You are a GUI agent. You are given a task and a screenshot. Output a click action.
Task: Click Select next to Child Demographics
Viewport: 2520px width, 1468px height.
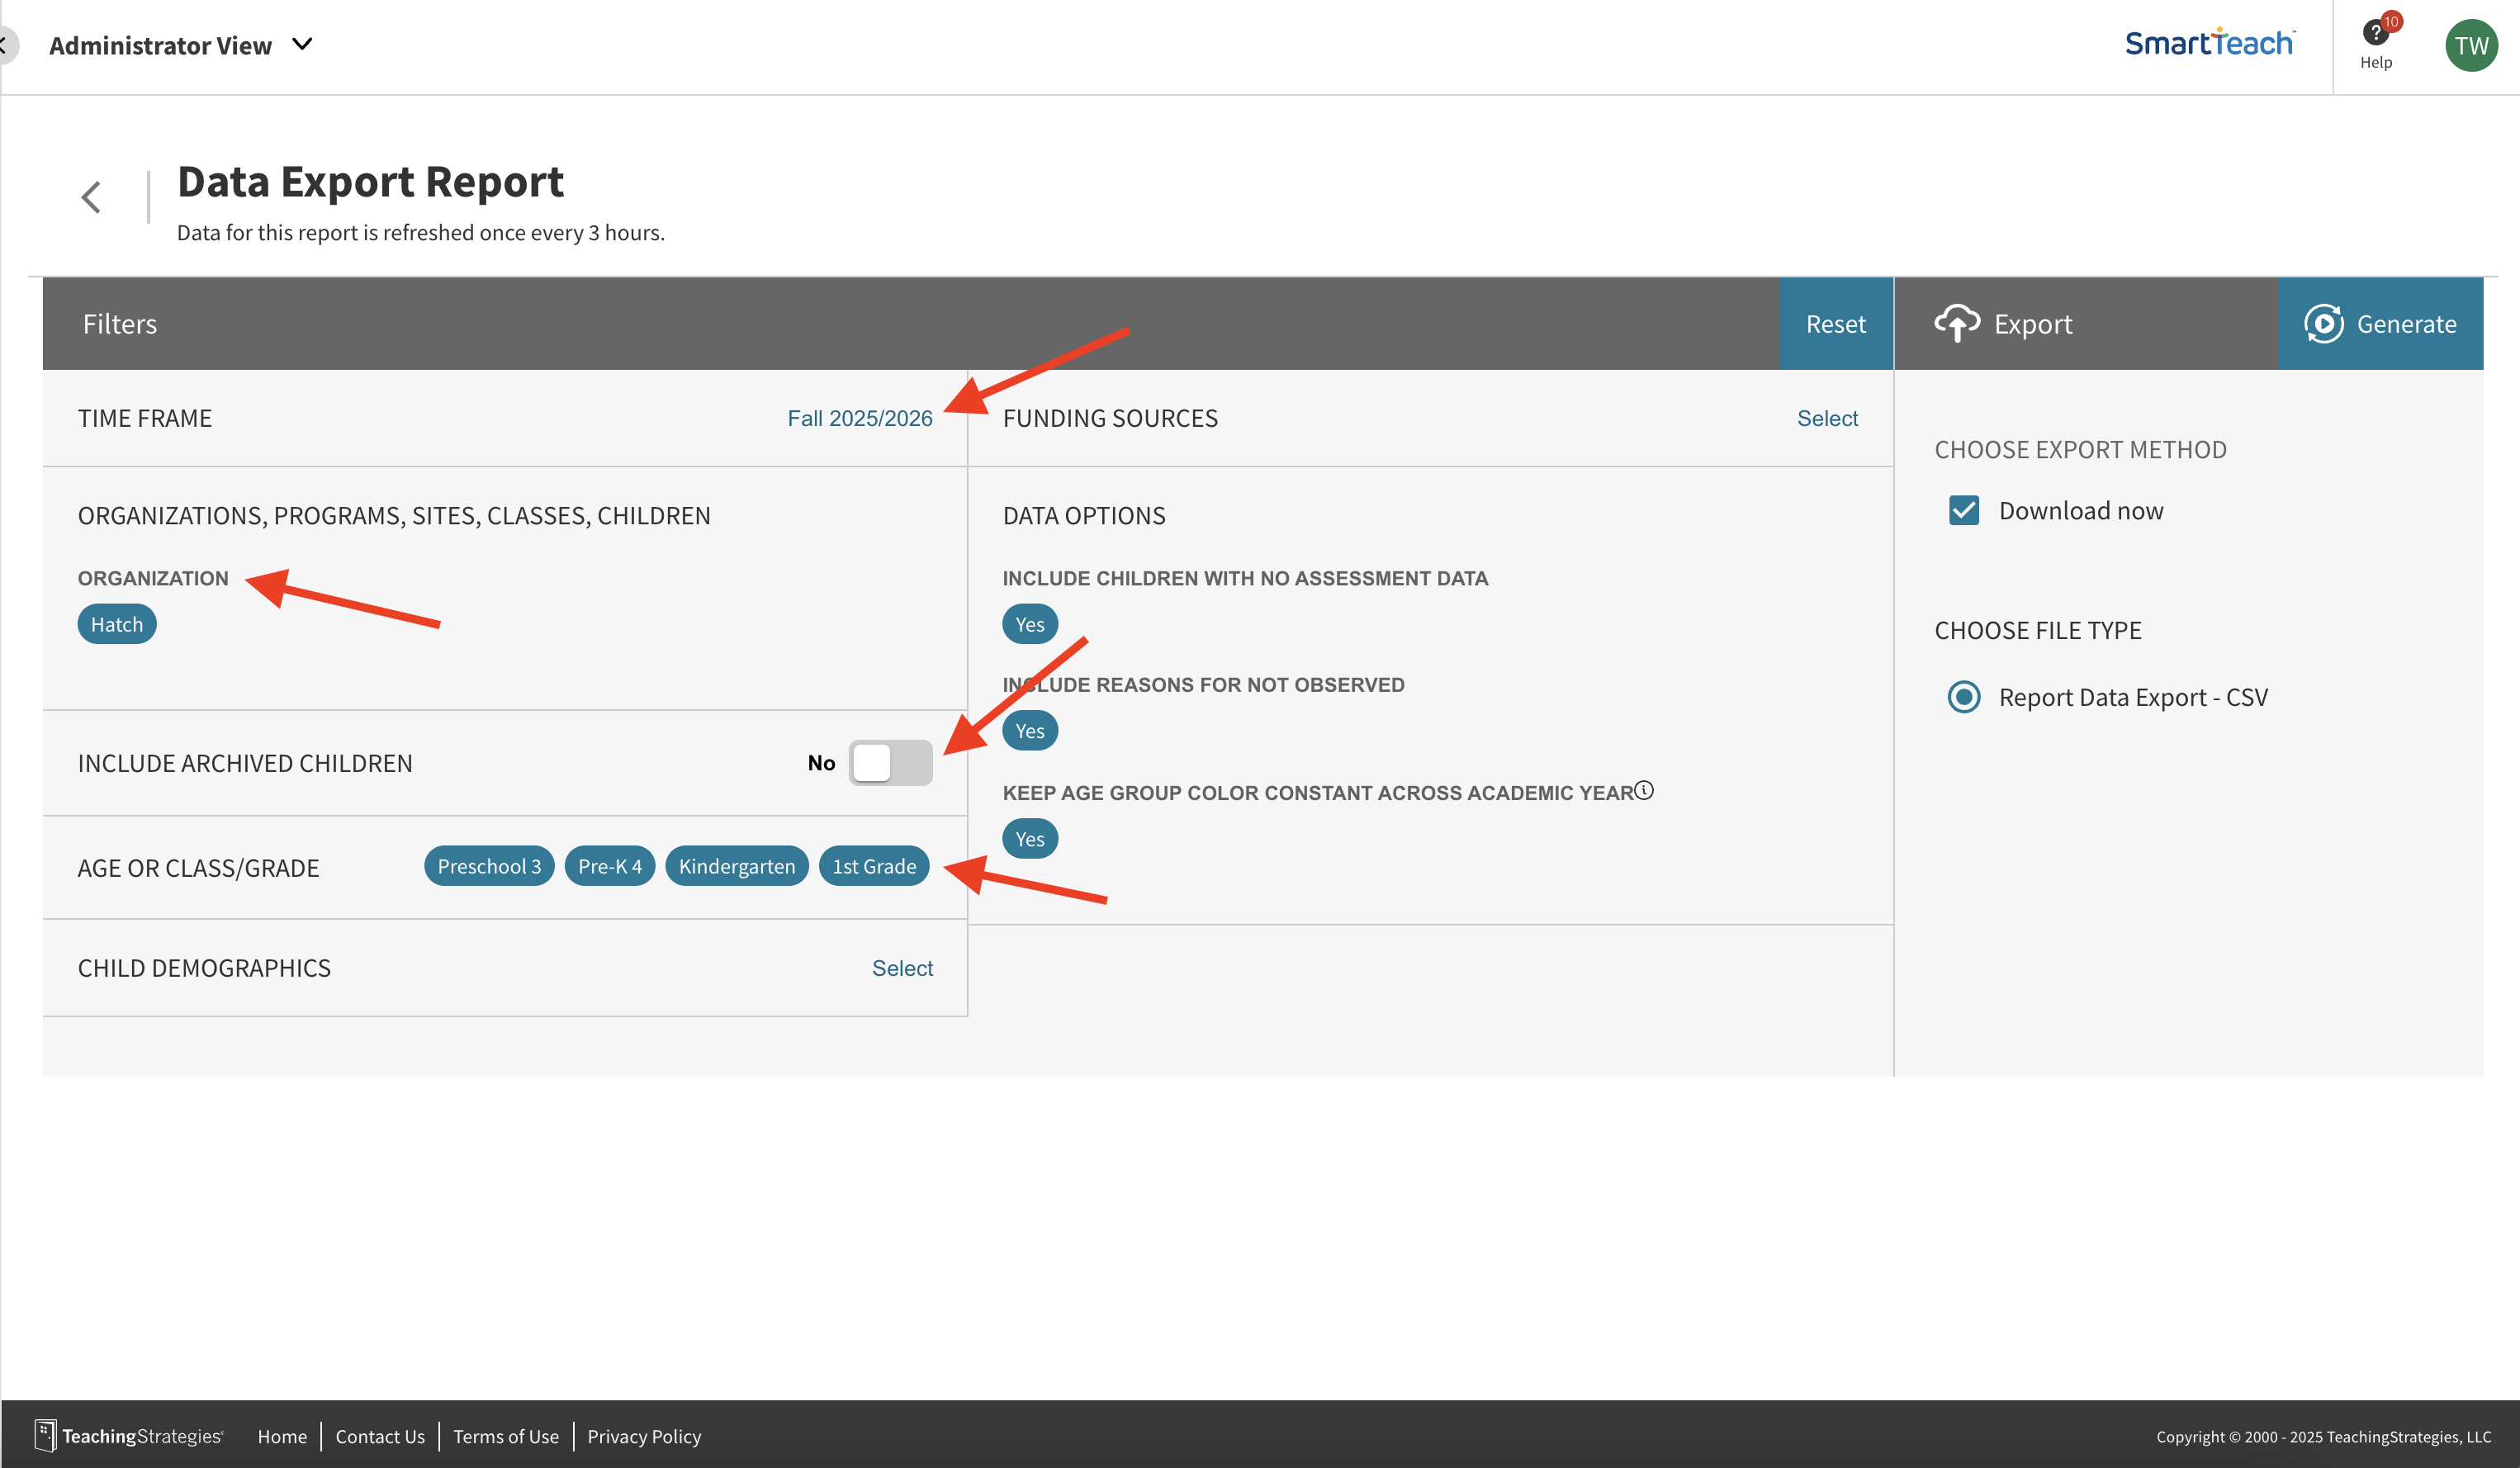[x=902, y=968]
